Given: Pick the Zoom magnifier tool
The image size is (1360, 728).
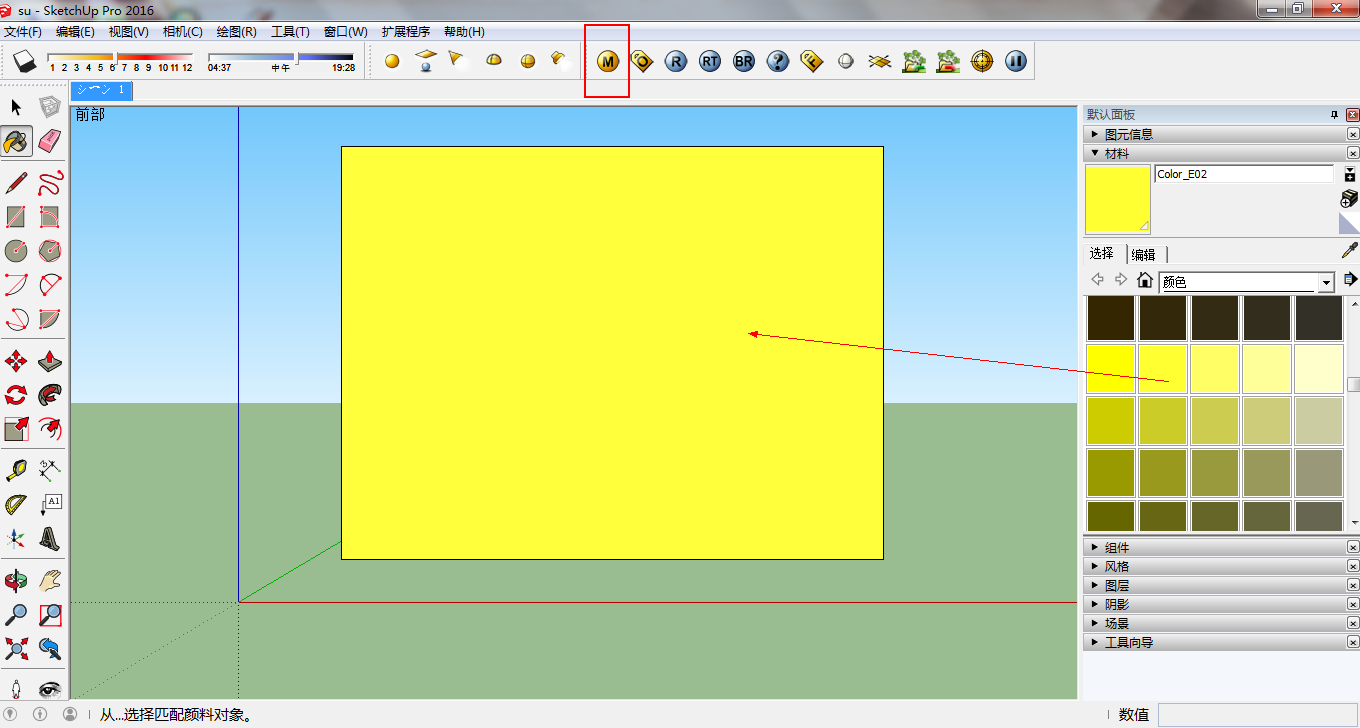Looking at the screenshot, I should click(16, 615).
